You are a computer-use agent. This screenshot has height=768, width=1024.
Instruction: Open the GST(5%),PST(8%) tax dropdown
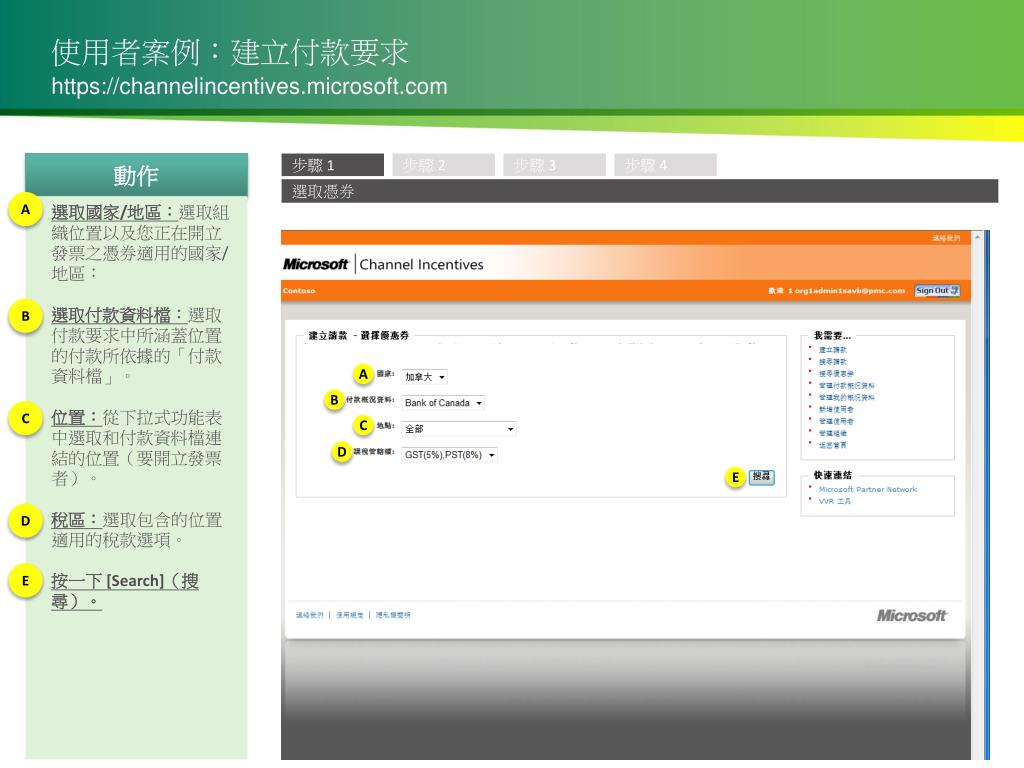pyautogui.click(x=449, y=455)
